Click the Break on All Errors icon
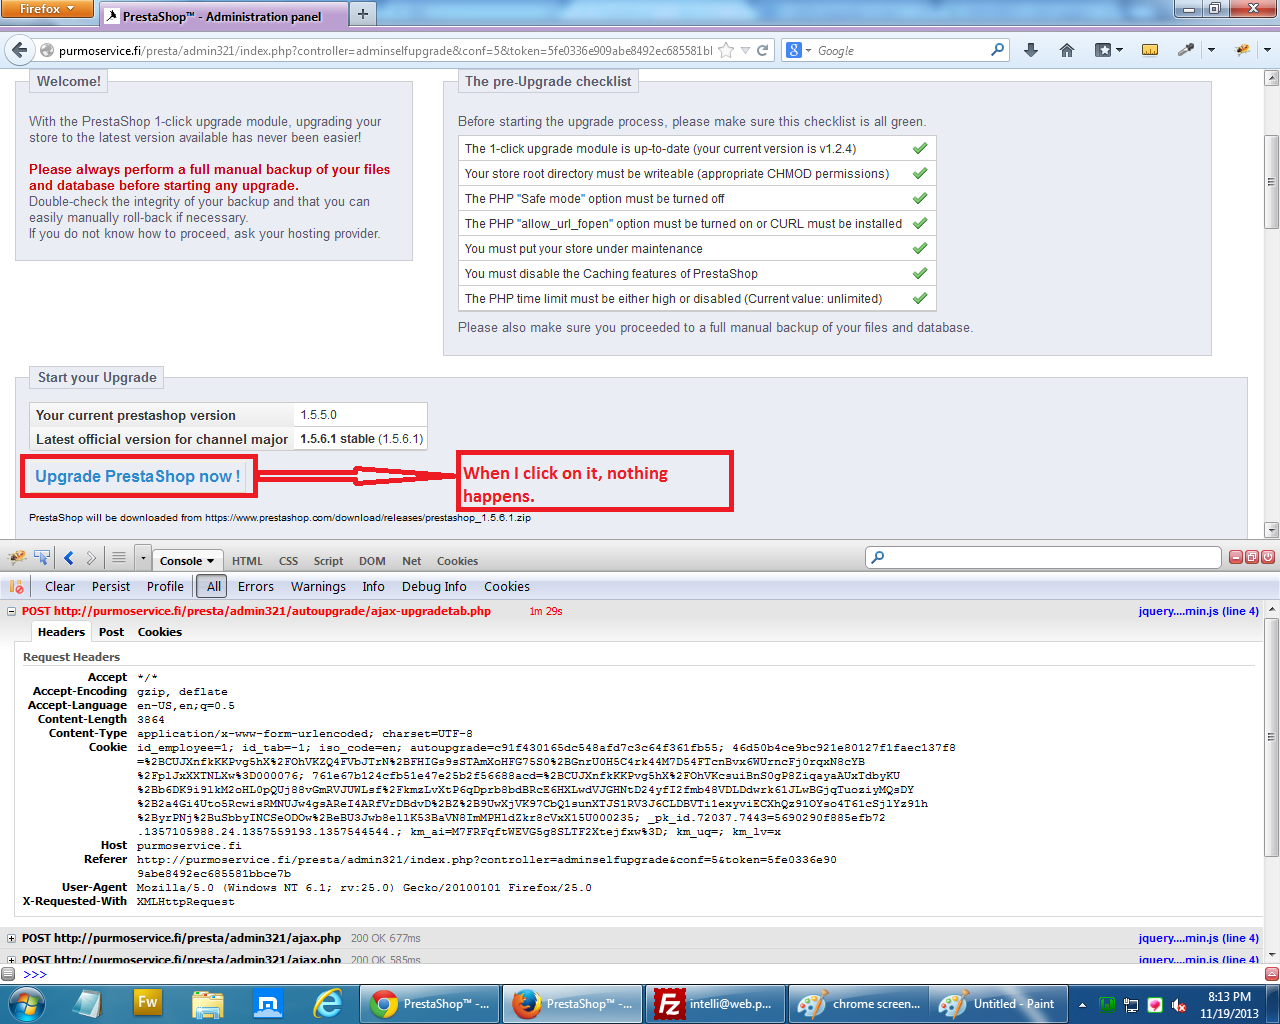Image resolution: width=1280 pixels, height=1024 pixels. tap(16, 587)
